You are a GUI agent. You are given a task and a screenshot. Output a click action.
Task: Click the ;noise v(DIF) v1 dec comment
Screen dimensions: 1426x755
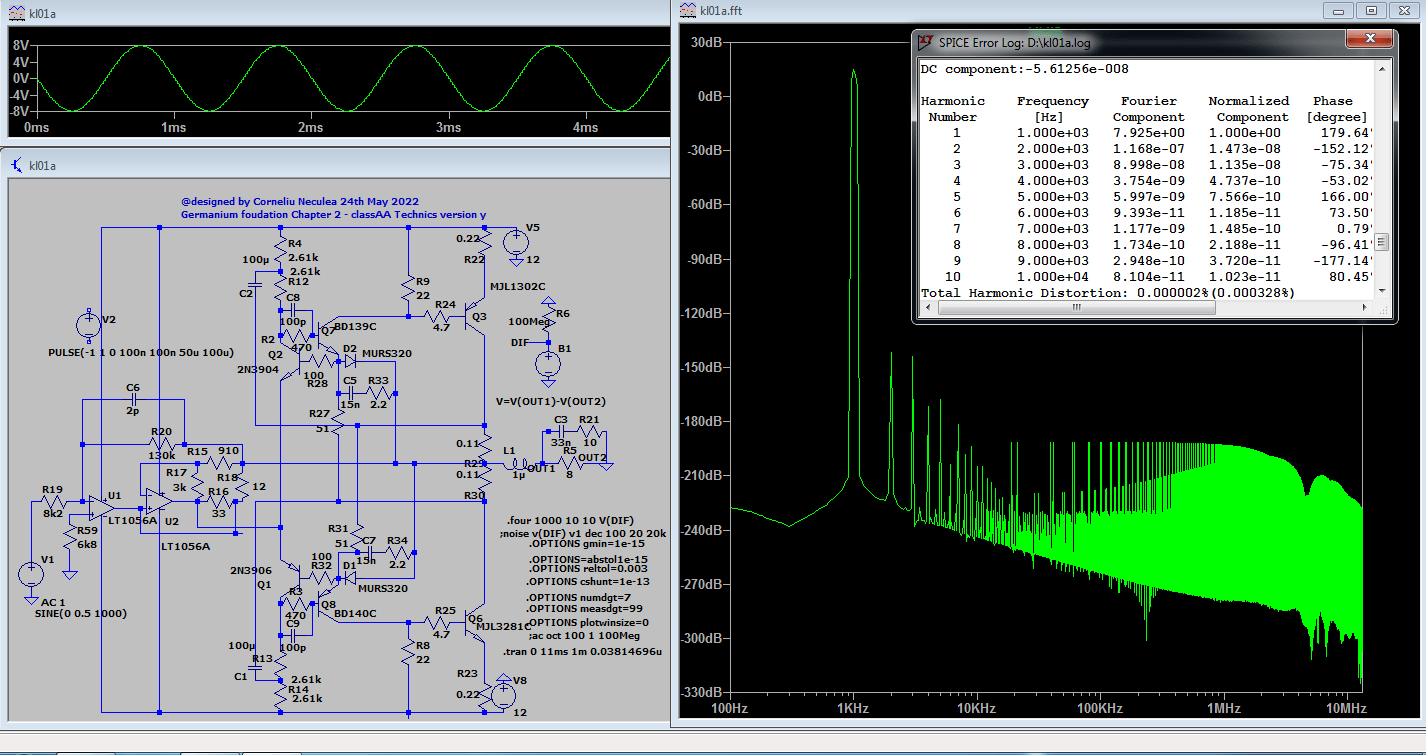(x=582, y=534)
